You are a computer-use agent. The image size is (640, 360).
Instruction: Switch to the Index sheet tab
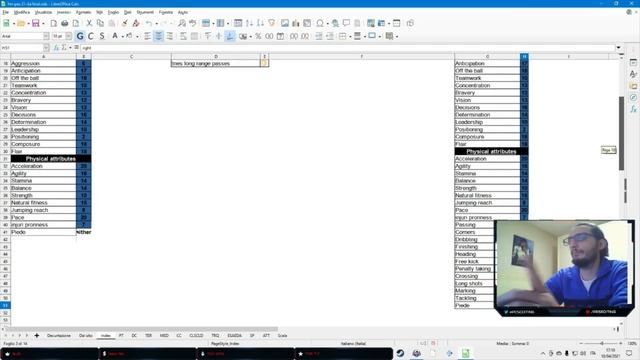tap(106, 336)
